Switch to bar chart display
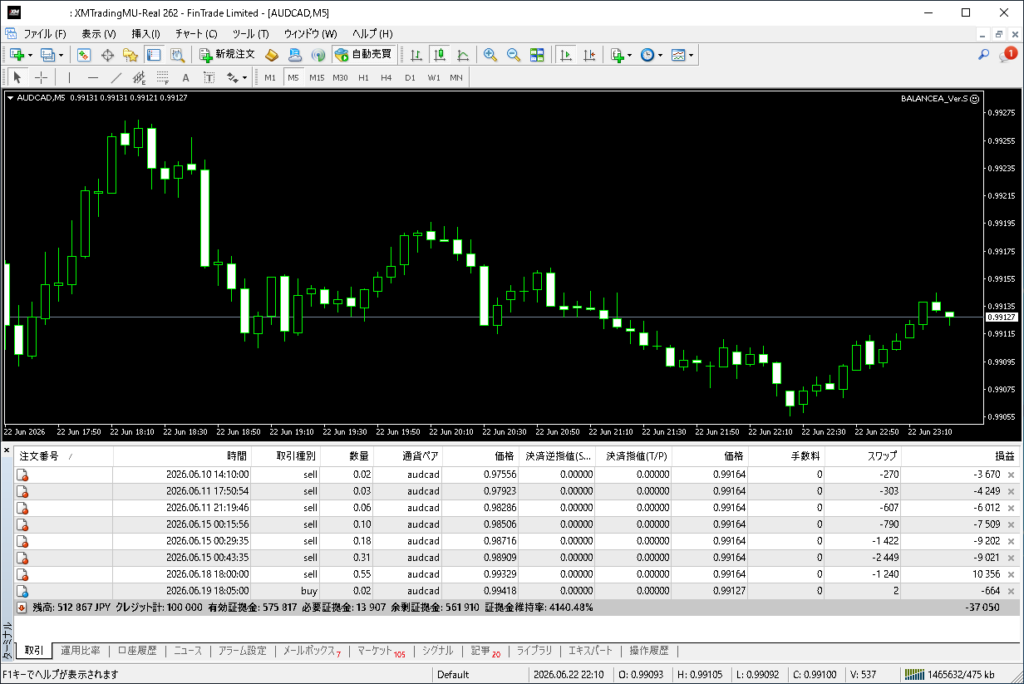Screen dimensions: 1024x684 [416, 55]
